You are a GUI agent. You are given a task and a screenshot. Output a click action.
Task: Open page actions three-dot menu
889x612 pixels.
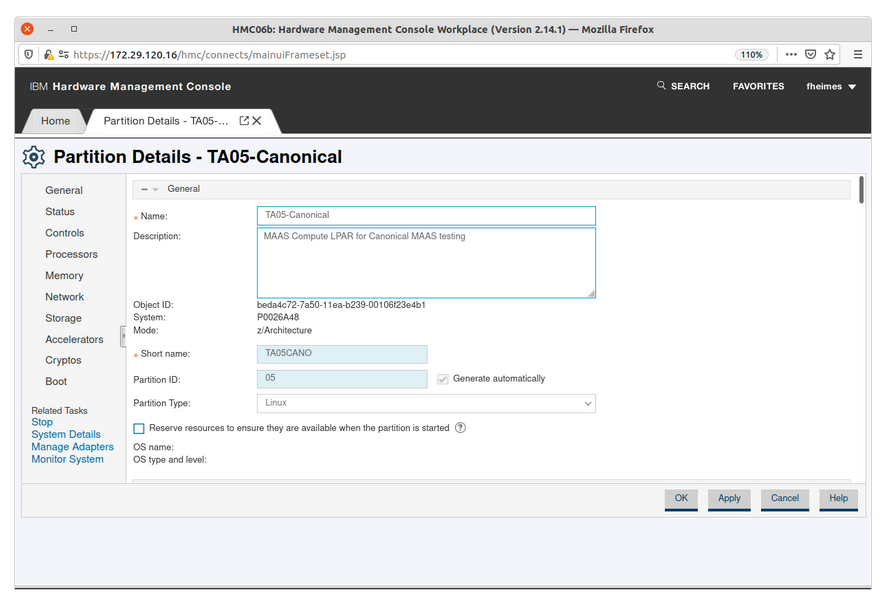point(790,55)
